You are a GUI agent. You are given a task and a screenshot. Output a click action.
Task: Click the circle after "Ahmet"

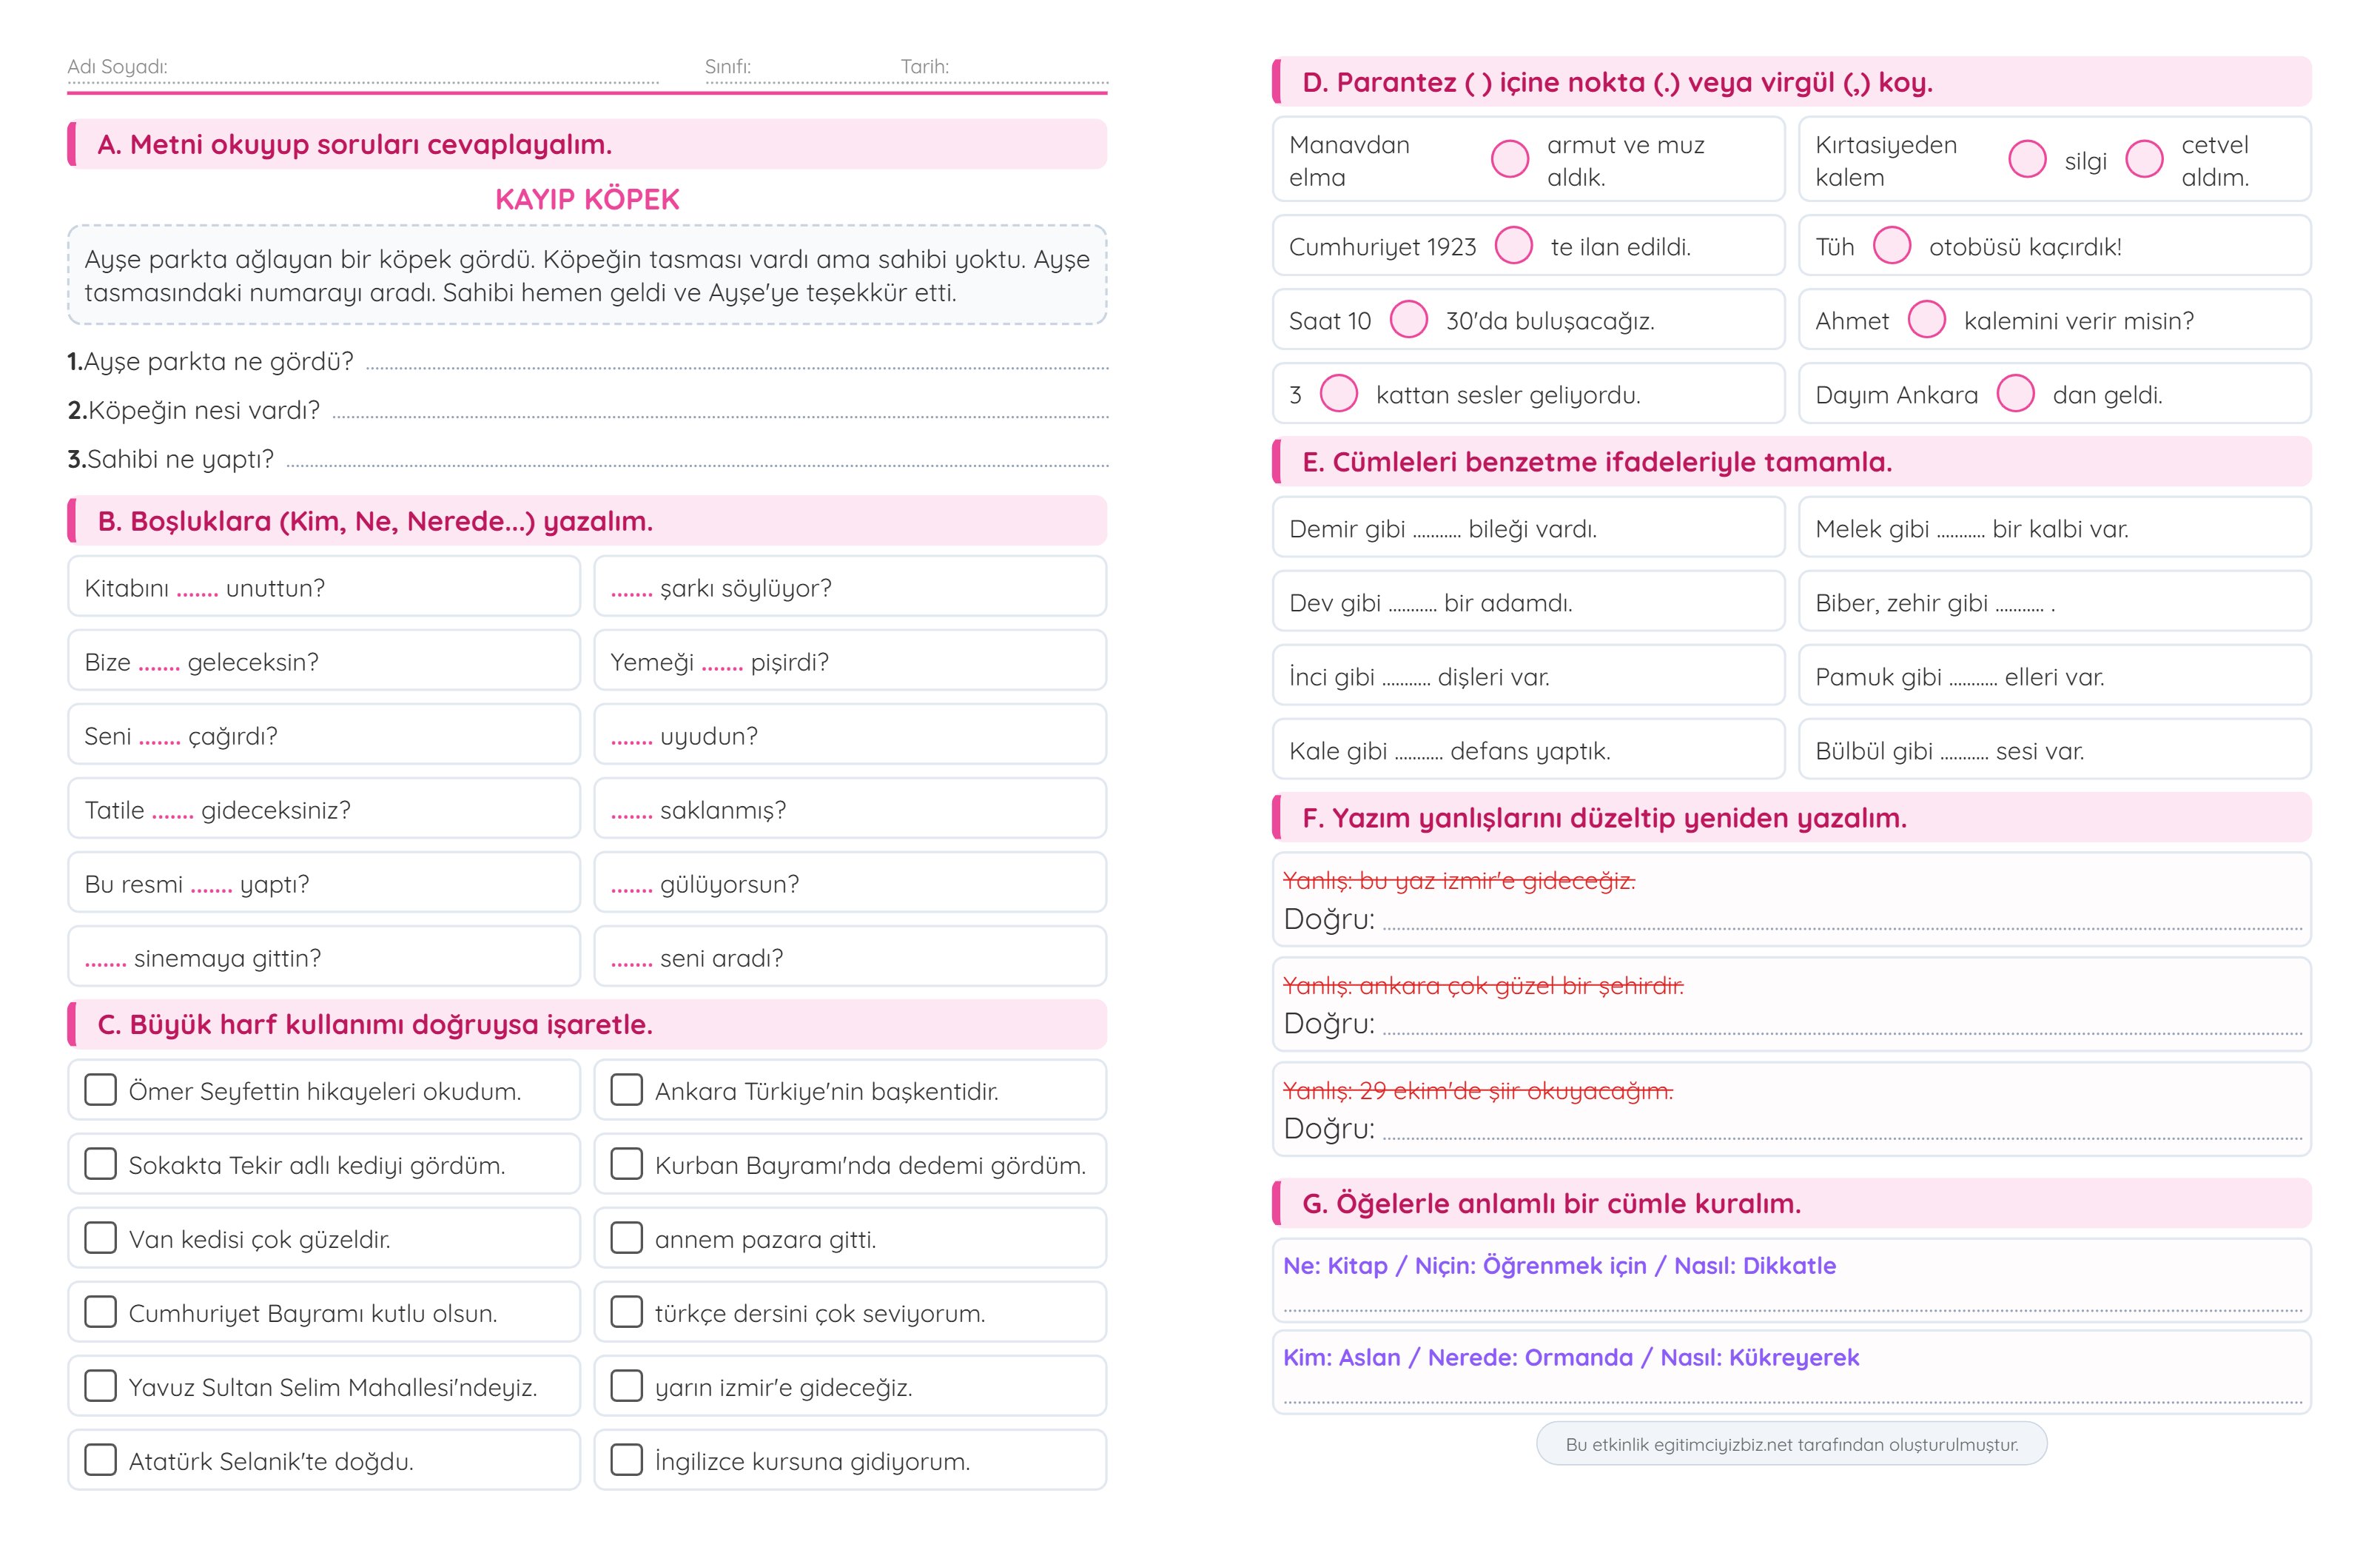[x=1926, y=319]
